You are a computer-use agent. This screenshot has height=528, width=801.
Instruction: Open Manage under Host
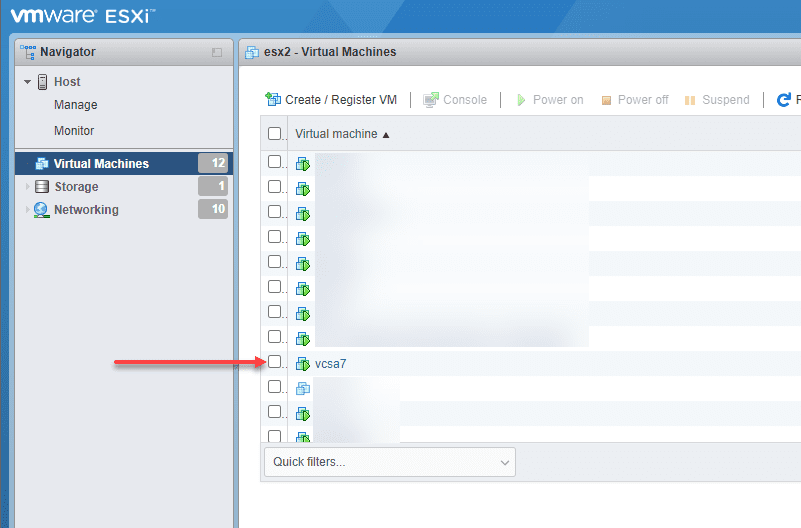(76, 105)
